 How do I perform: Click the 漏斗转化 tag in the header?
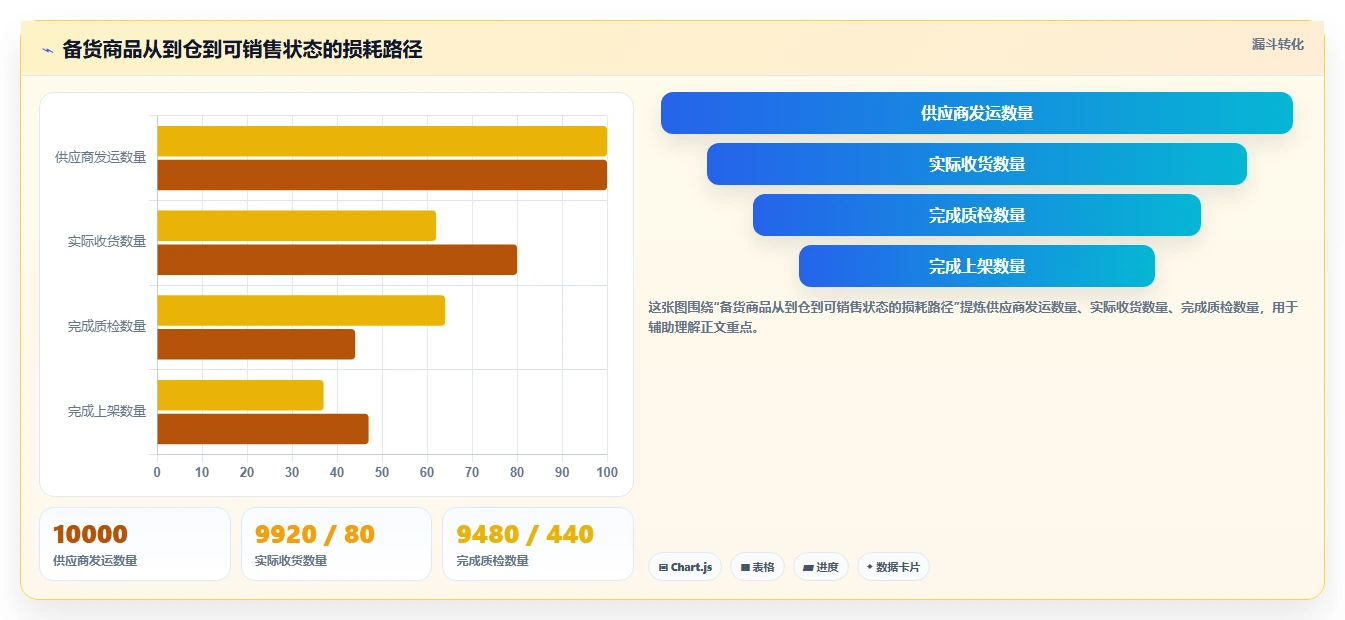pos(1277,45)
